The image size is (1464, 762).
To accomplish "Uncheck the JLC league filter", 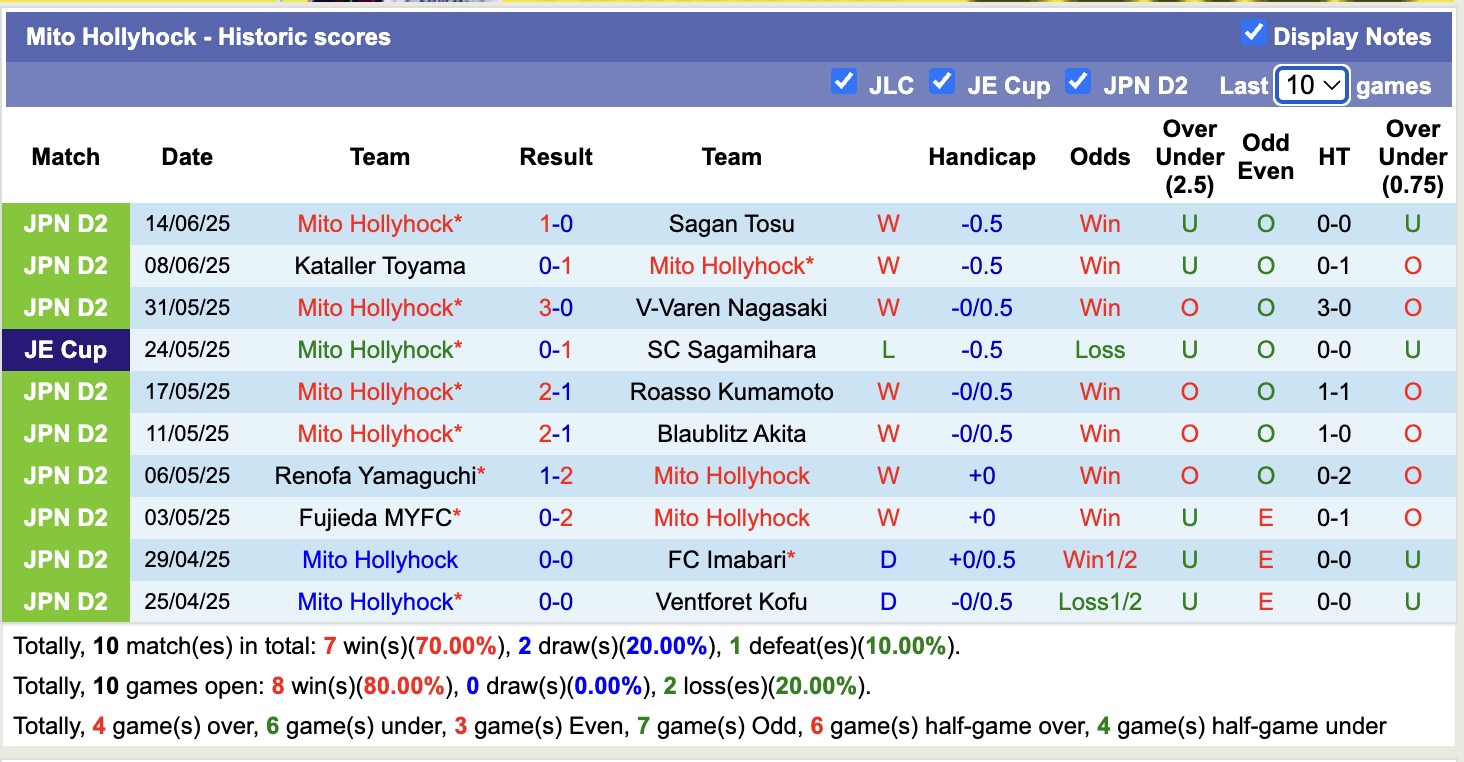I will pos(844,81).
